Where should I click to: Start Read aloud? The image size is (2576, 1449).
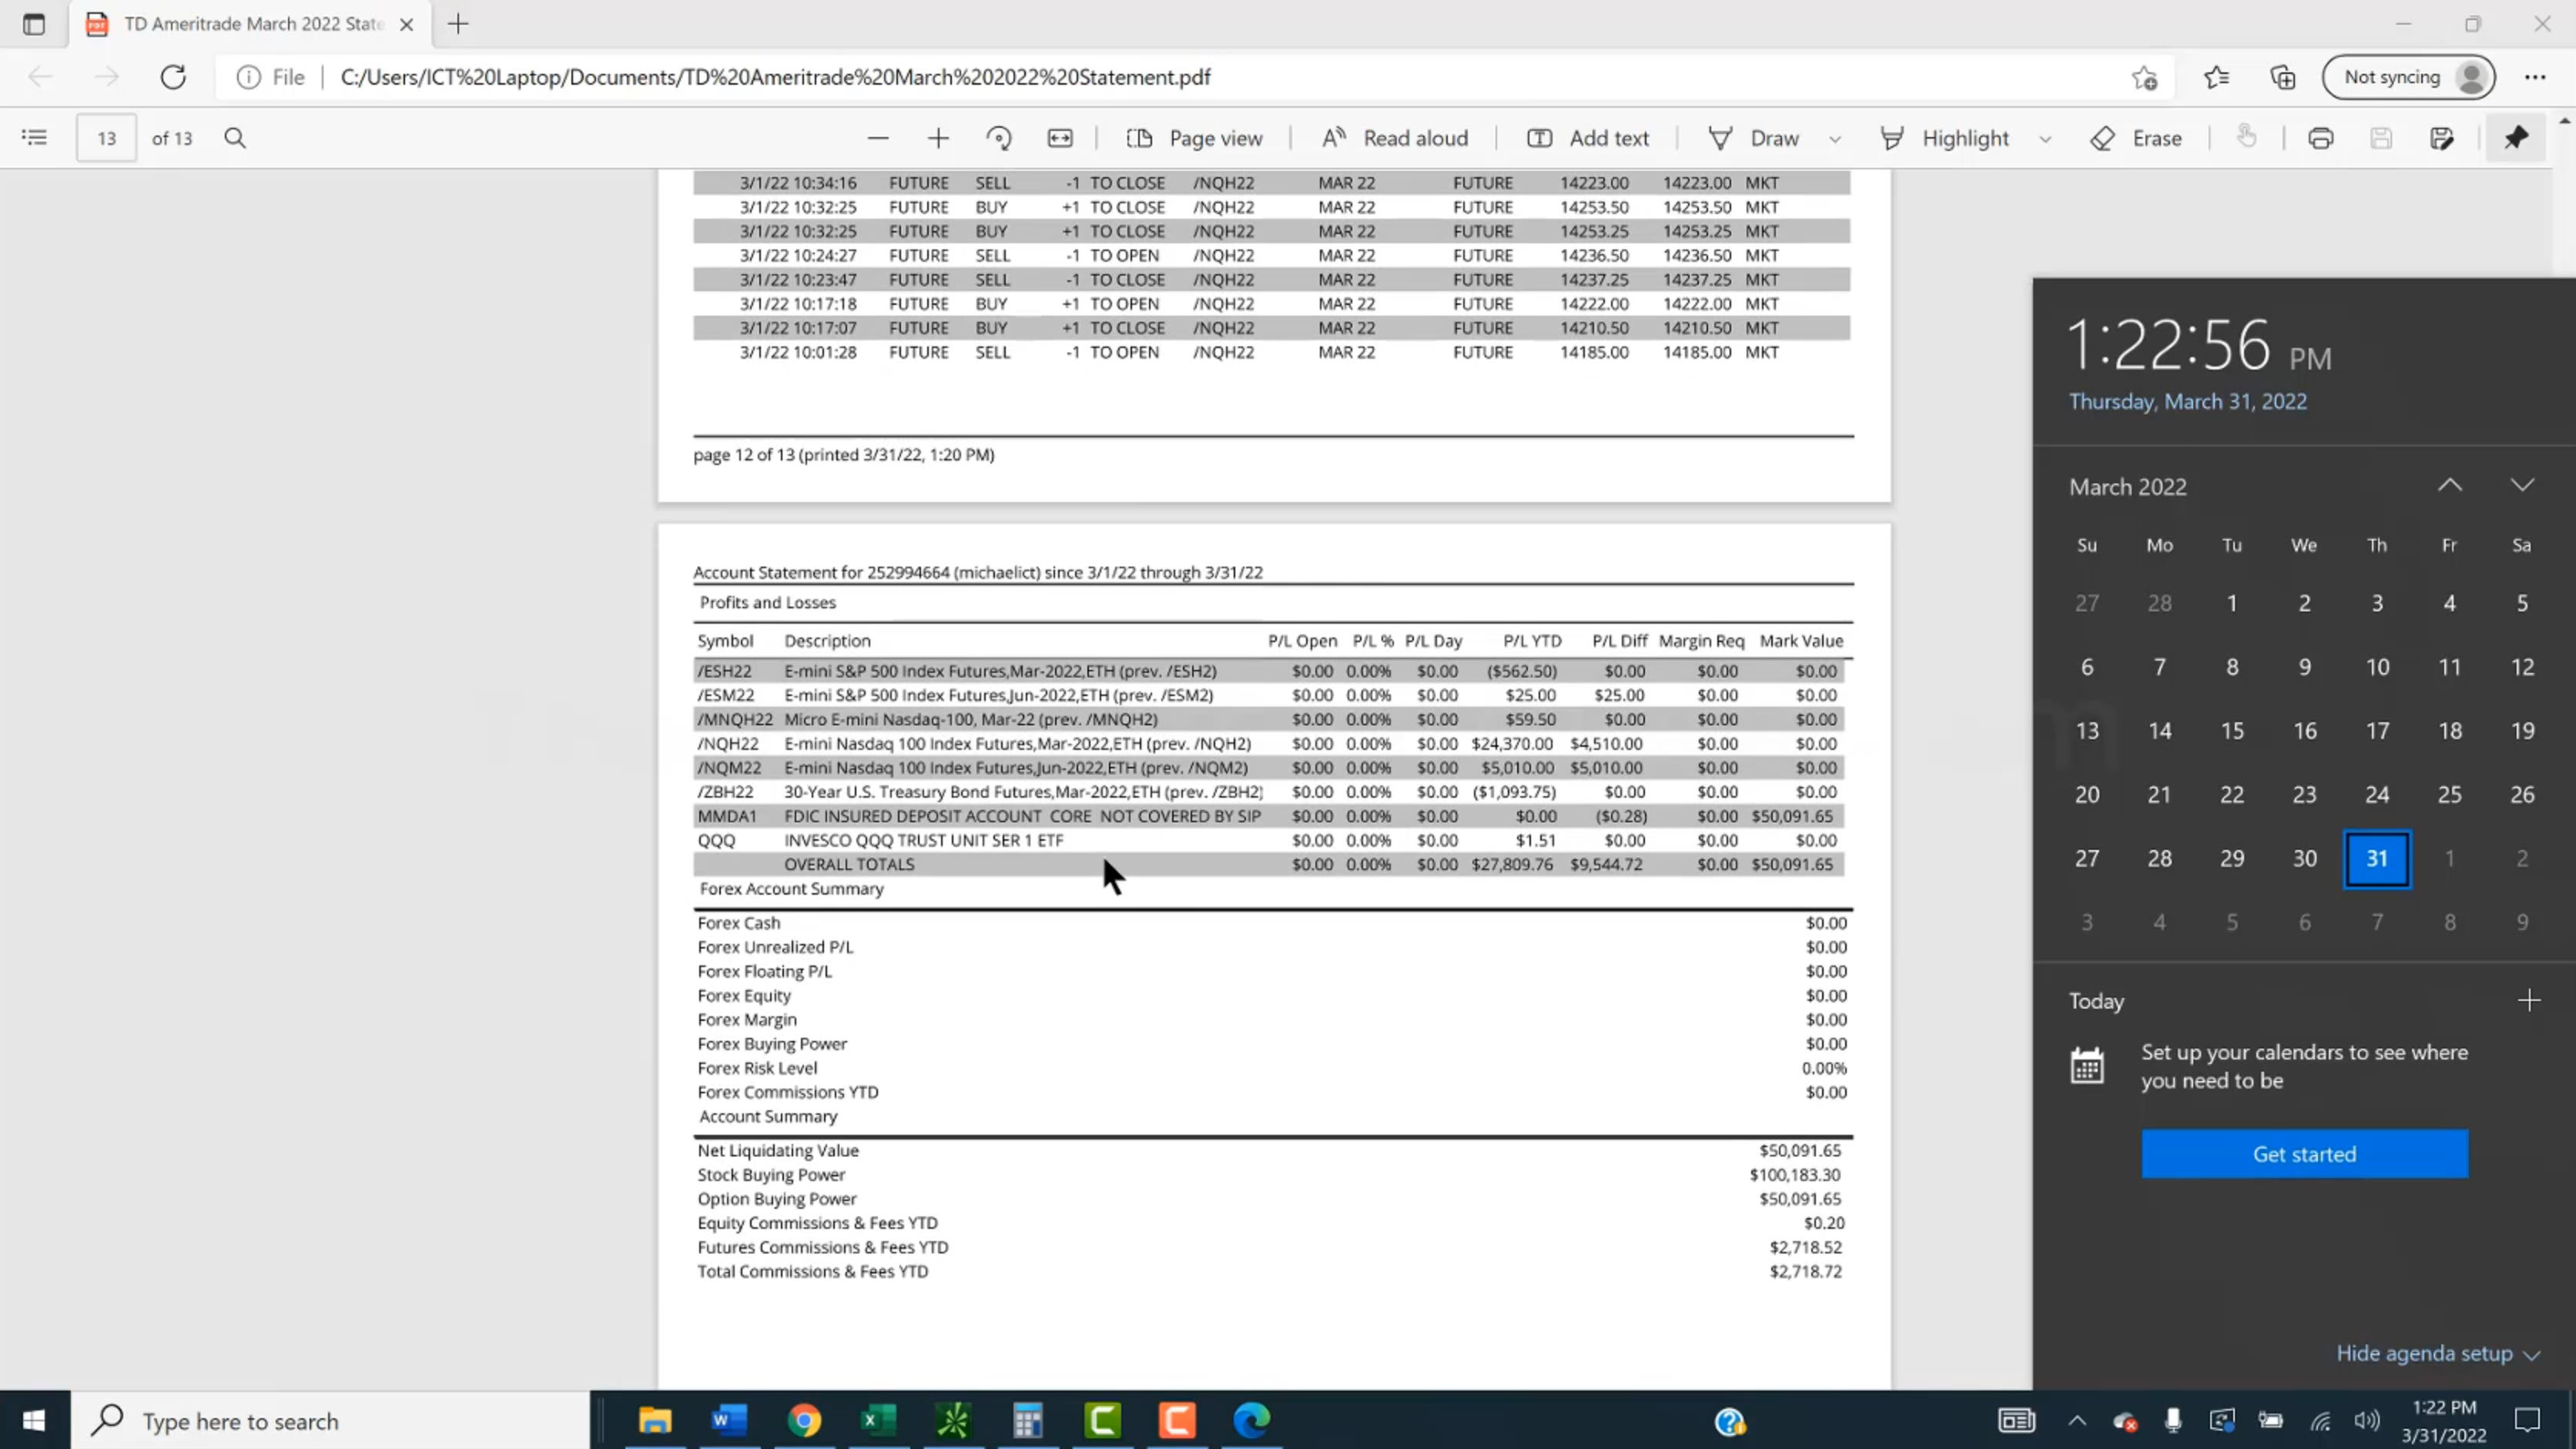[1395, 138]
